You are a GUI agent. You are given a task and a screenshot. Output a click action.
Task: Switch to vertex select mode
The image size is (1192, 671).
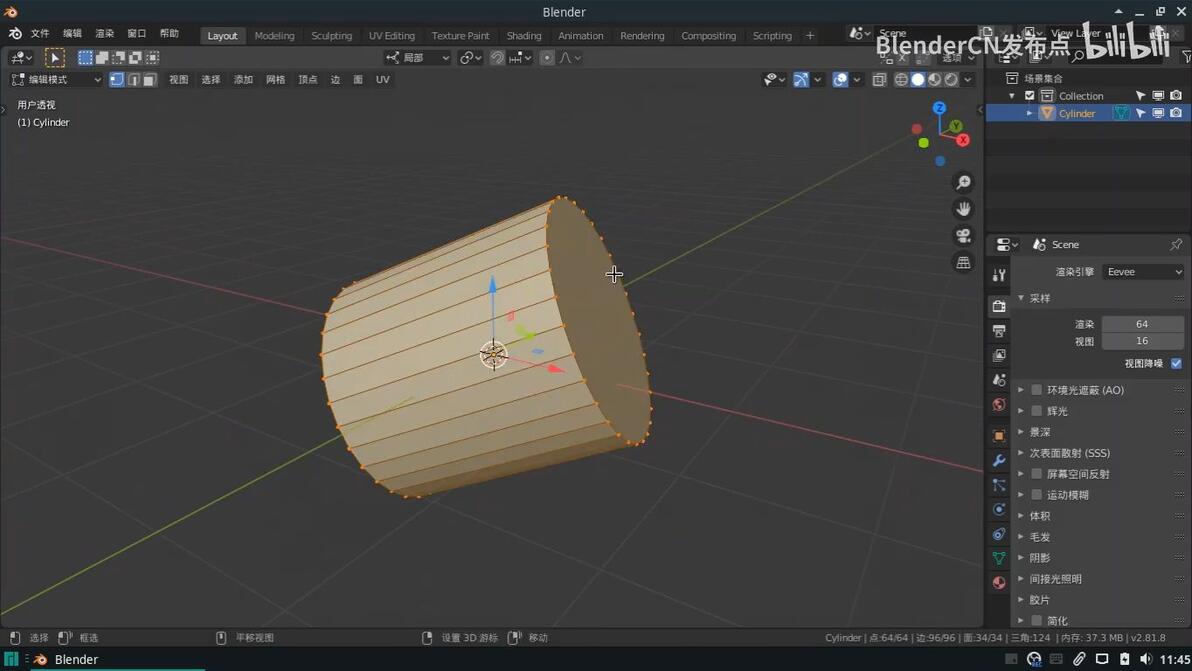117,80
